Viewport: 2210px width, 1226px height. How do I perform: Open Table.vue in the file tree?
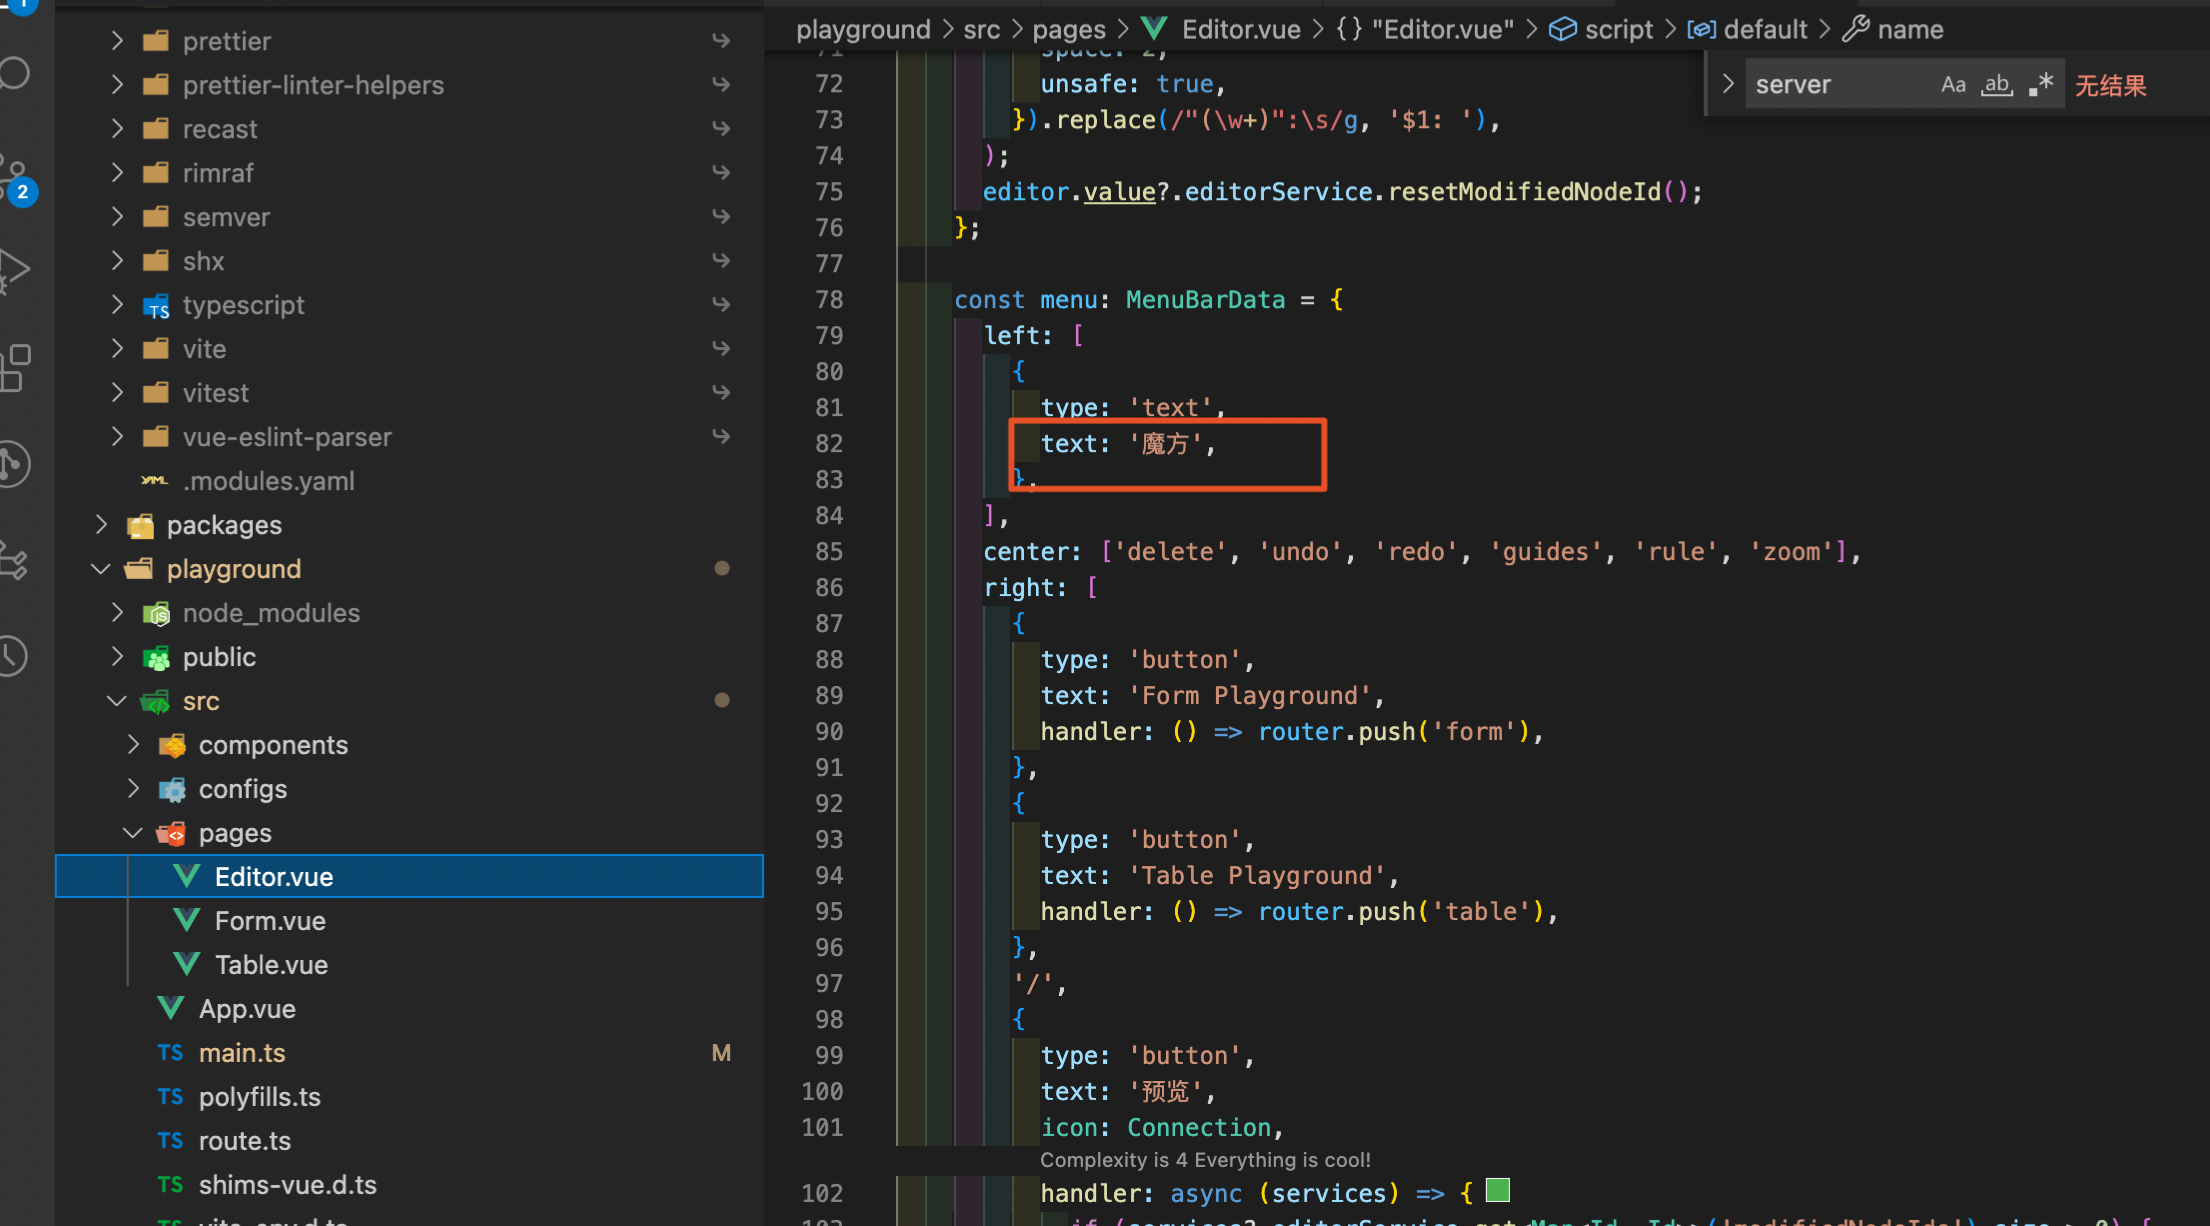pyautogui.click(x=409, y=964)
